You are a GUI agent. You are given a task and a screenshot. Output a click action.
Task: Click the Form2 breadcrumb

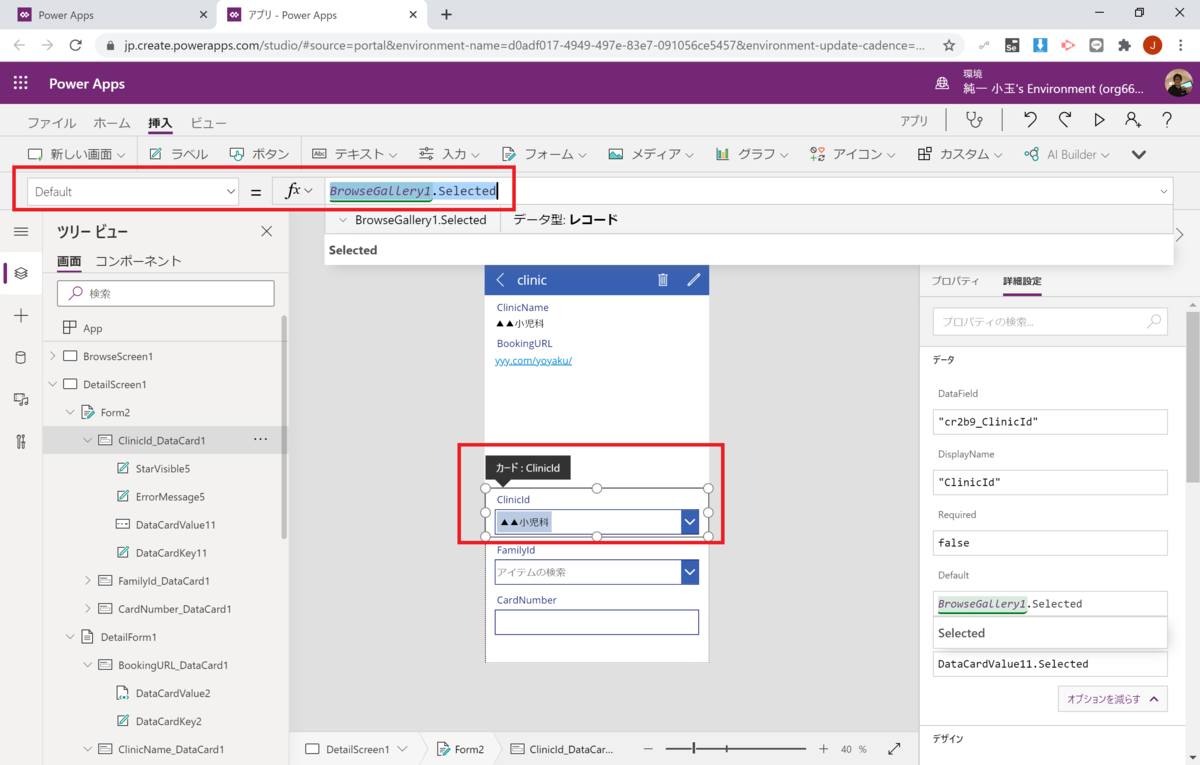461,749
